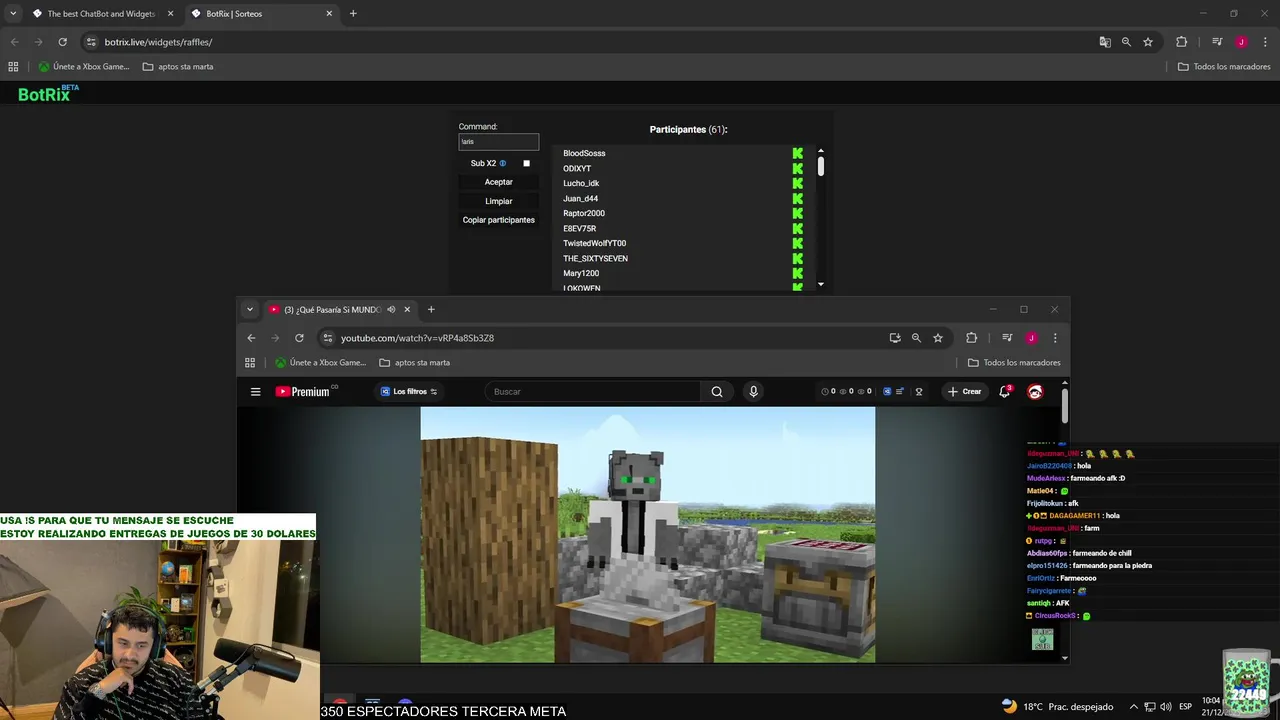
Task: Open the YouTube account avatar menu
Action: pos(1035,392)
